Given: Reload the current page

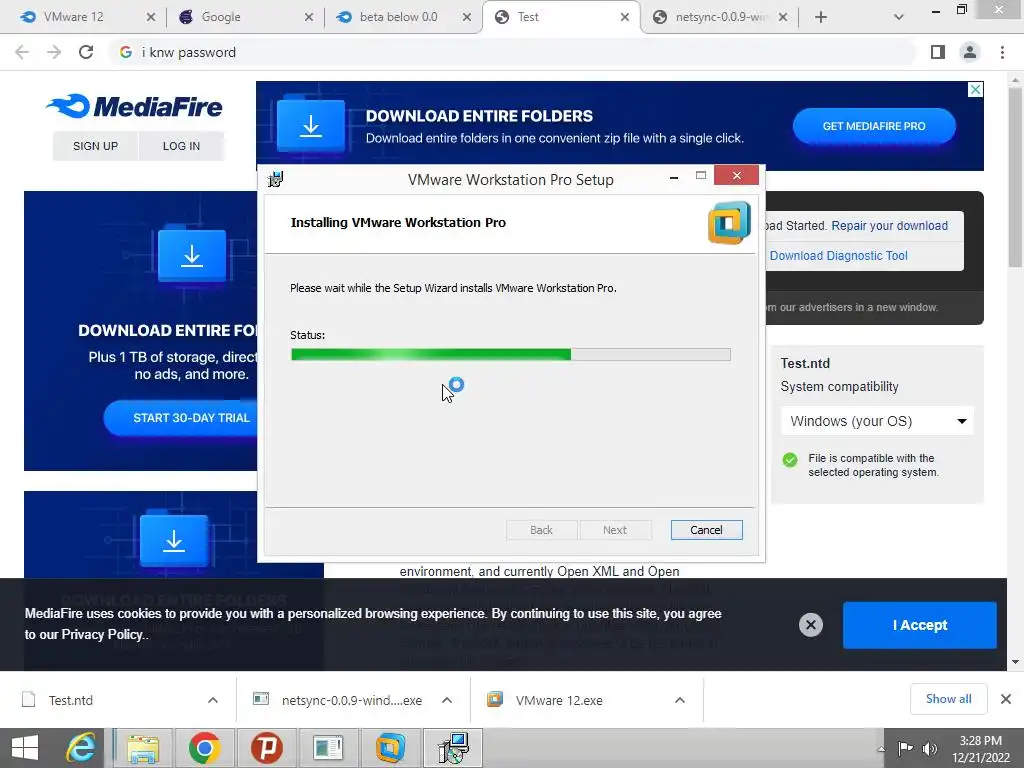Looking at the screenshot, I should tap(86, 52).
